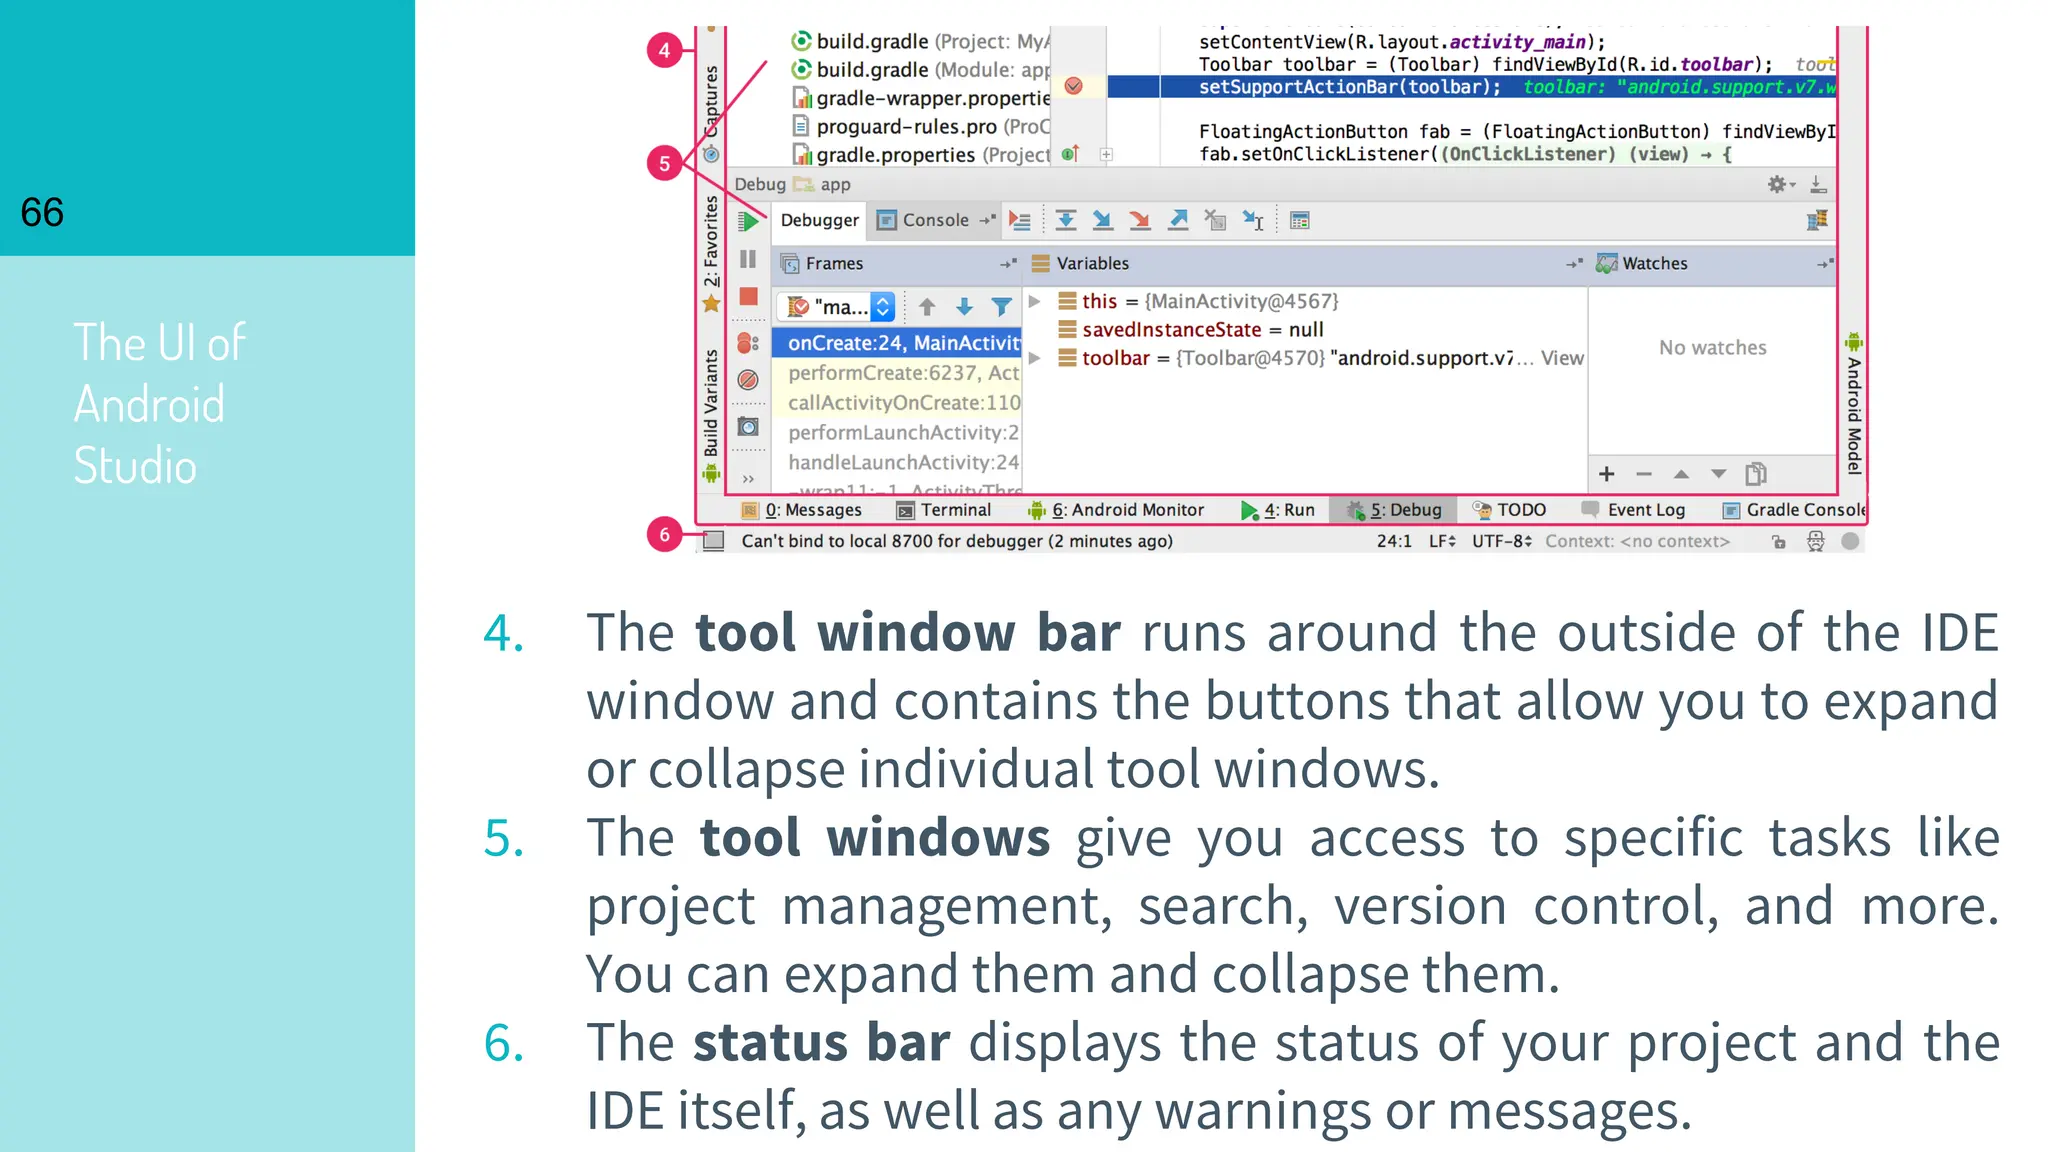Select savedInstanceState = null variable
This screenshot has width=2048, height=1152.
click(1191, 330)
